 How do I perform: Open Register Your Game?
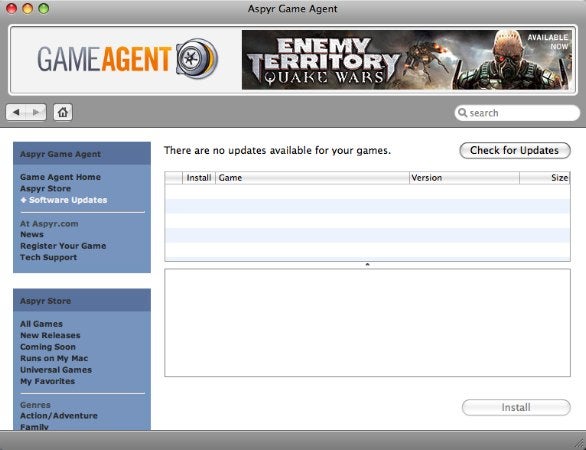pyautogui.click(x=63, y=246)
